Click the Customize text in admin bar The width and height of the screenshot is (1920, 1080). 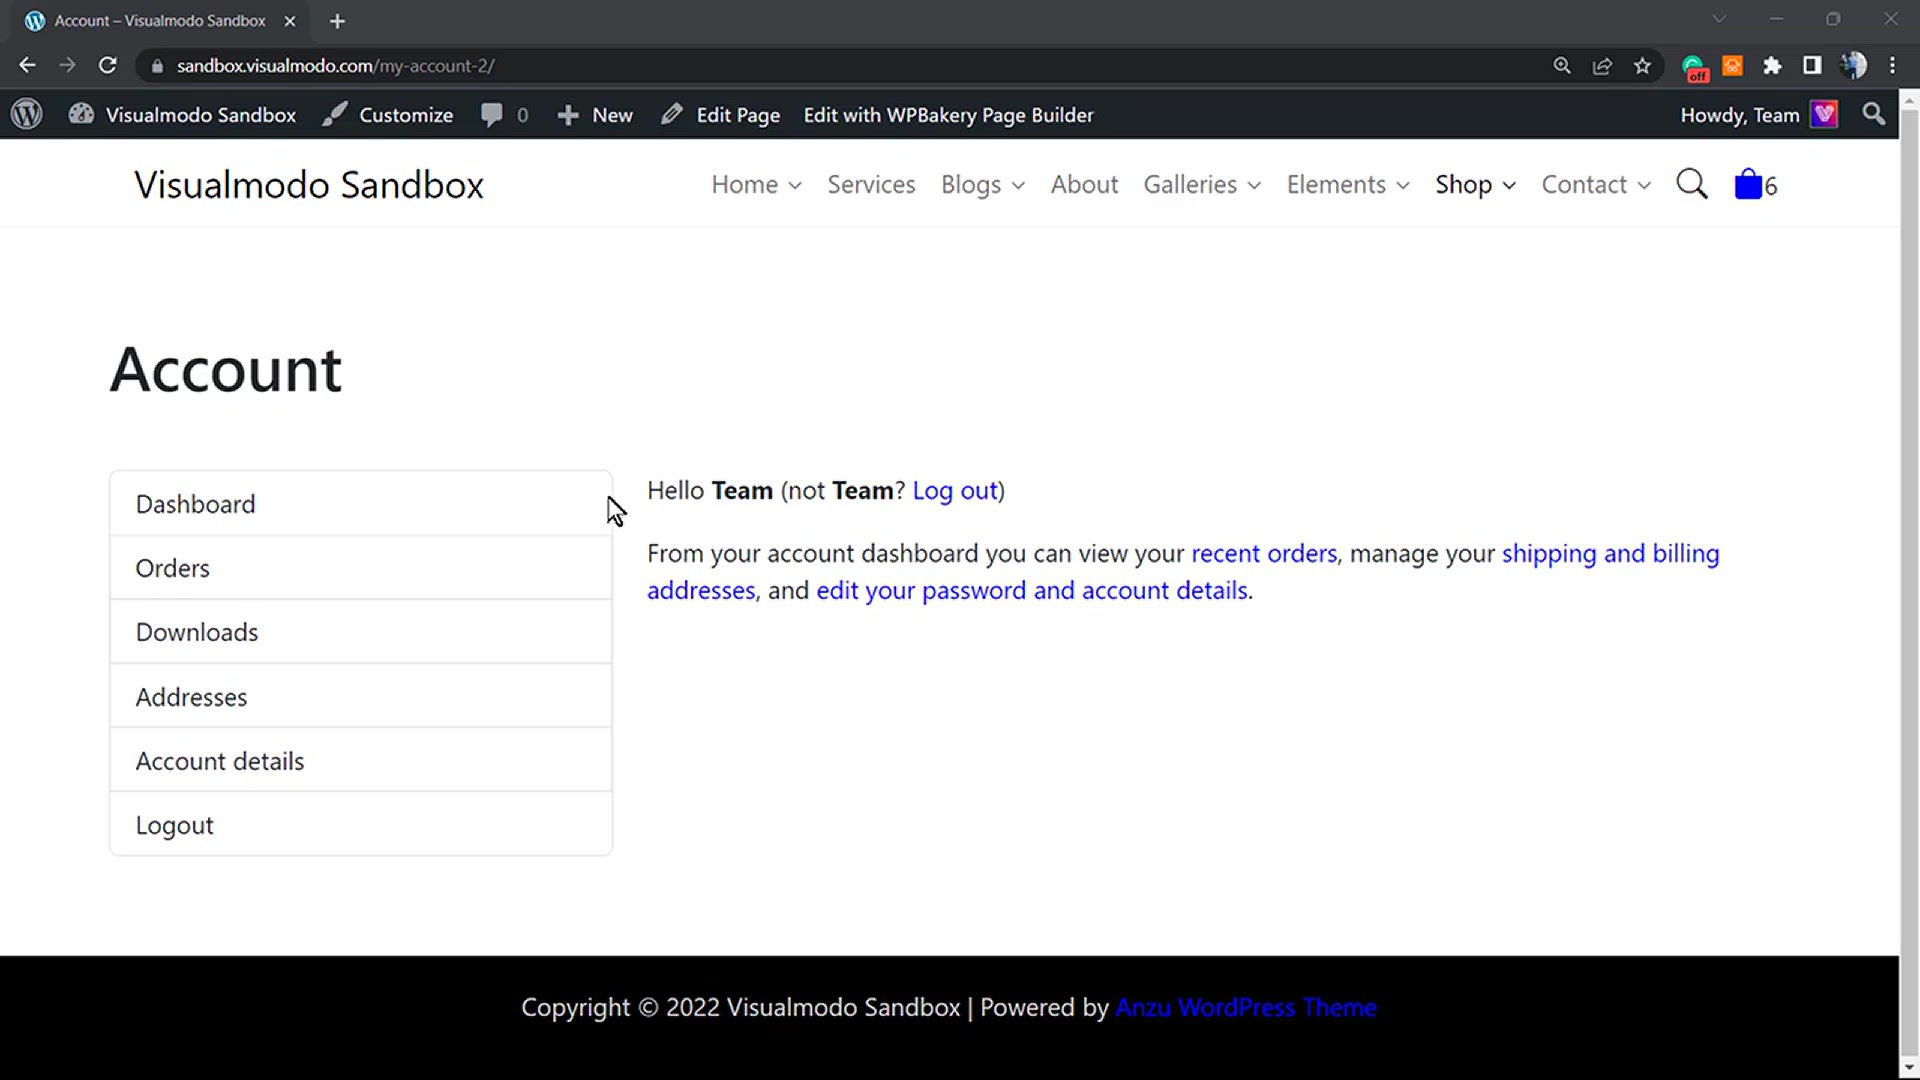point(406,115)
